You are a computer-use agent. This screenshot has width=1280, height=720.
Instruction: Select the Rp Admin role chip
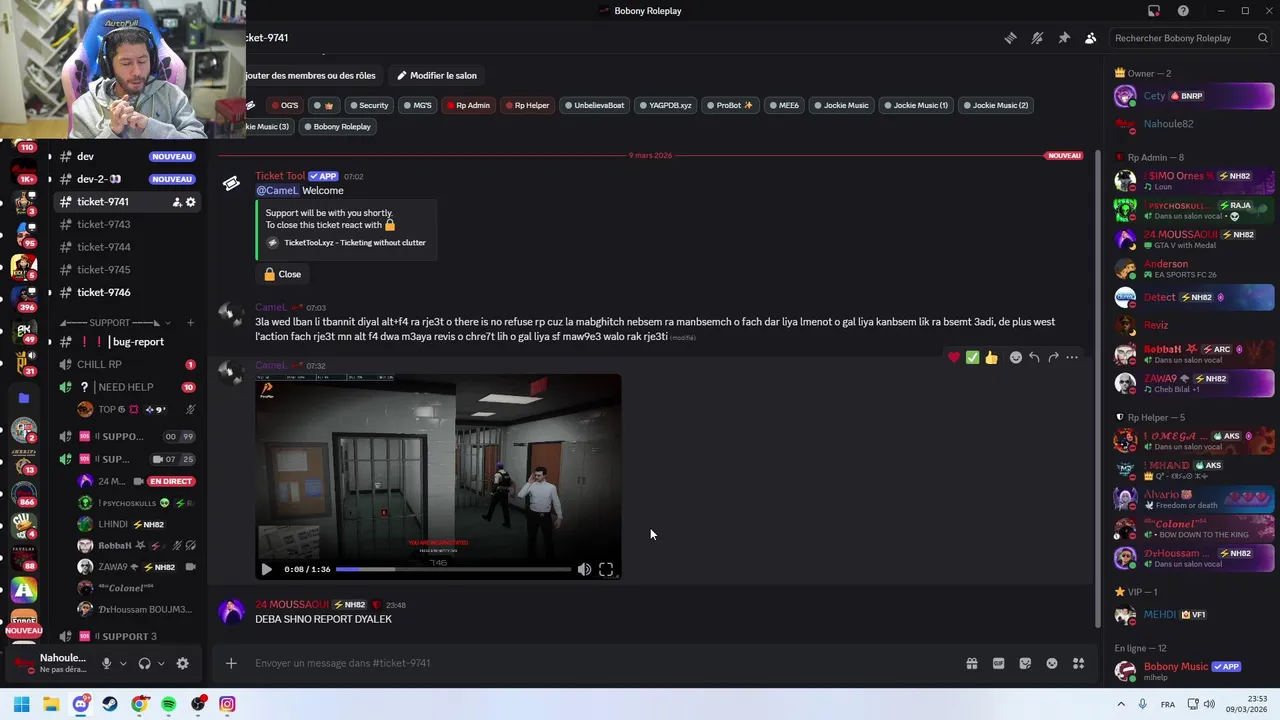(468, 105)
